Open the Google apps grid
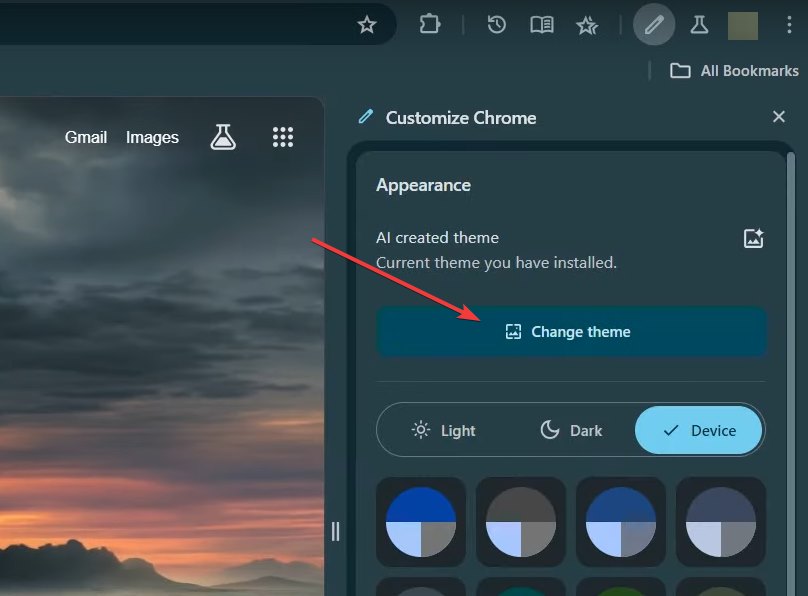The image size is (808, 596). click(283, 137)
